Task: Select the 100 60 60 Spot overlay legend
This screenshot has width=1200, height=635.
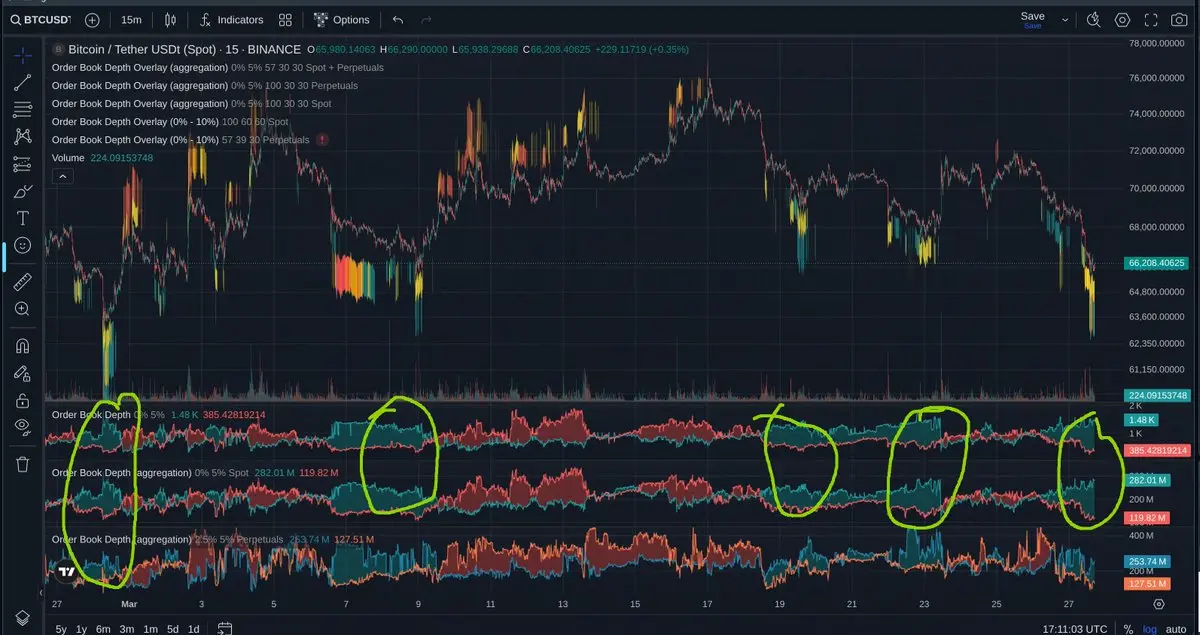Action: click(170, 121)
